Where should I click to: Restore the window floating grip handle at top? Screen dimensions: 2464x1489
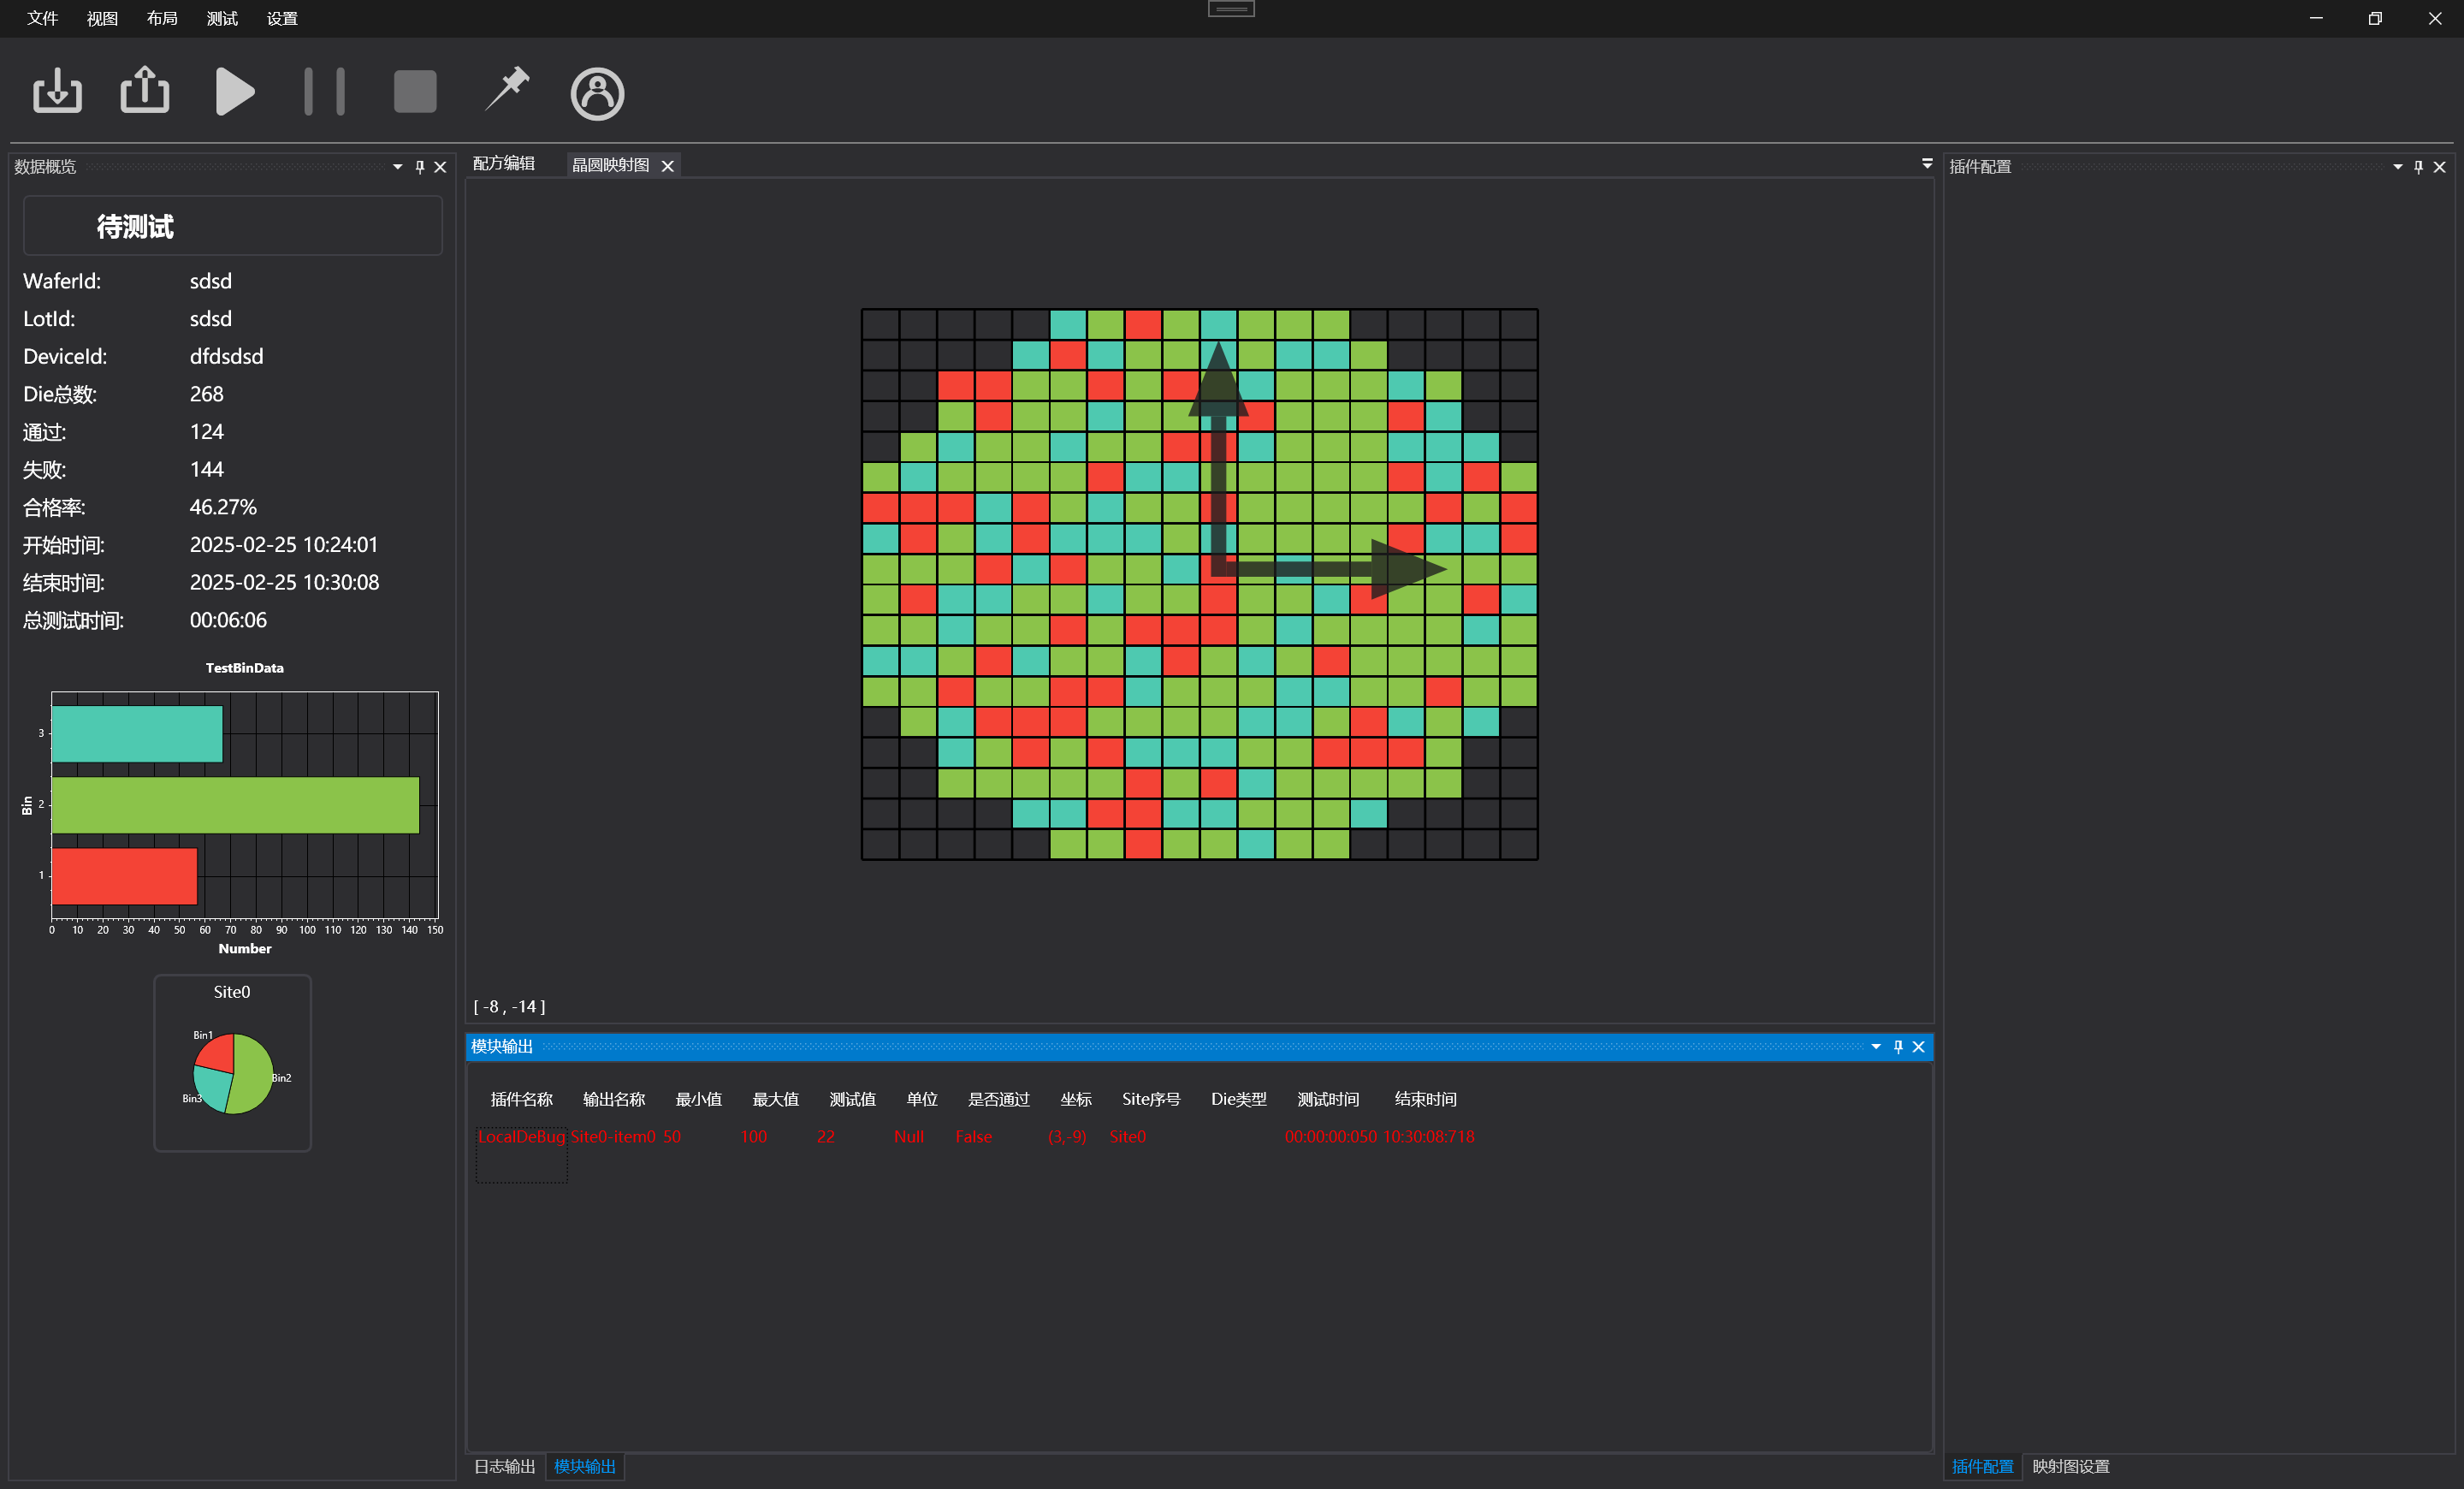tap(1231, 8)
